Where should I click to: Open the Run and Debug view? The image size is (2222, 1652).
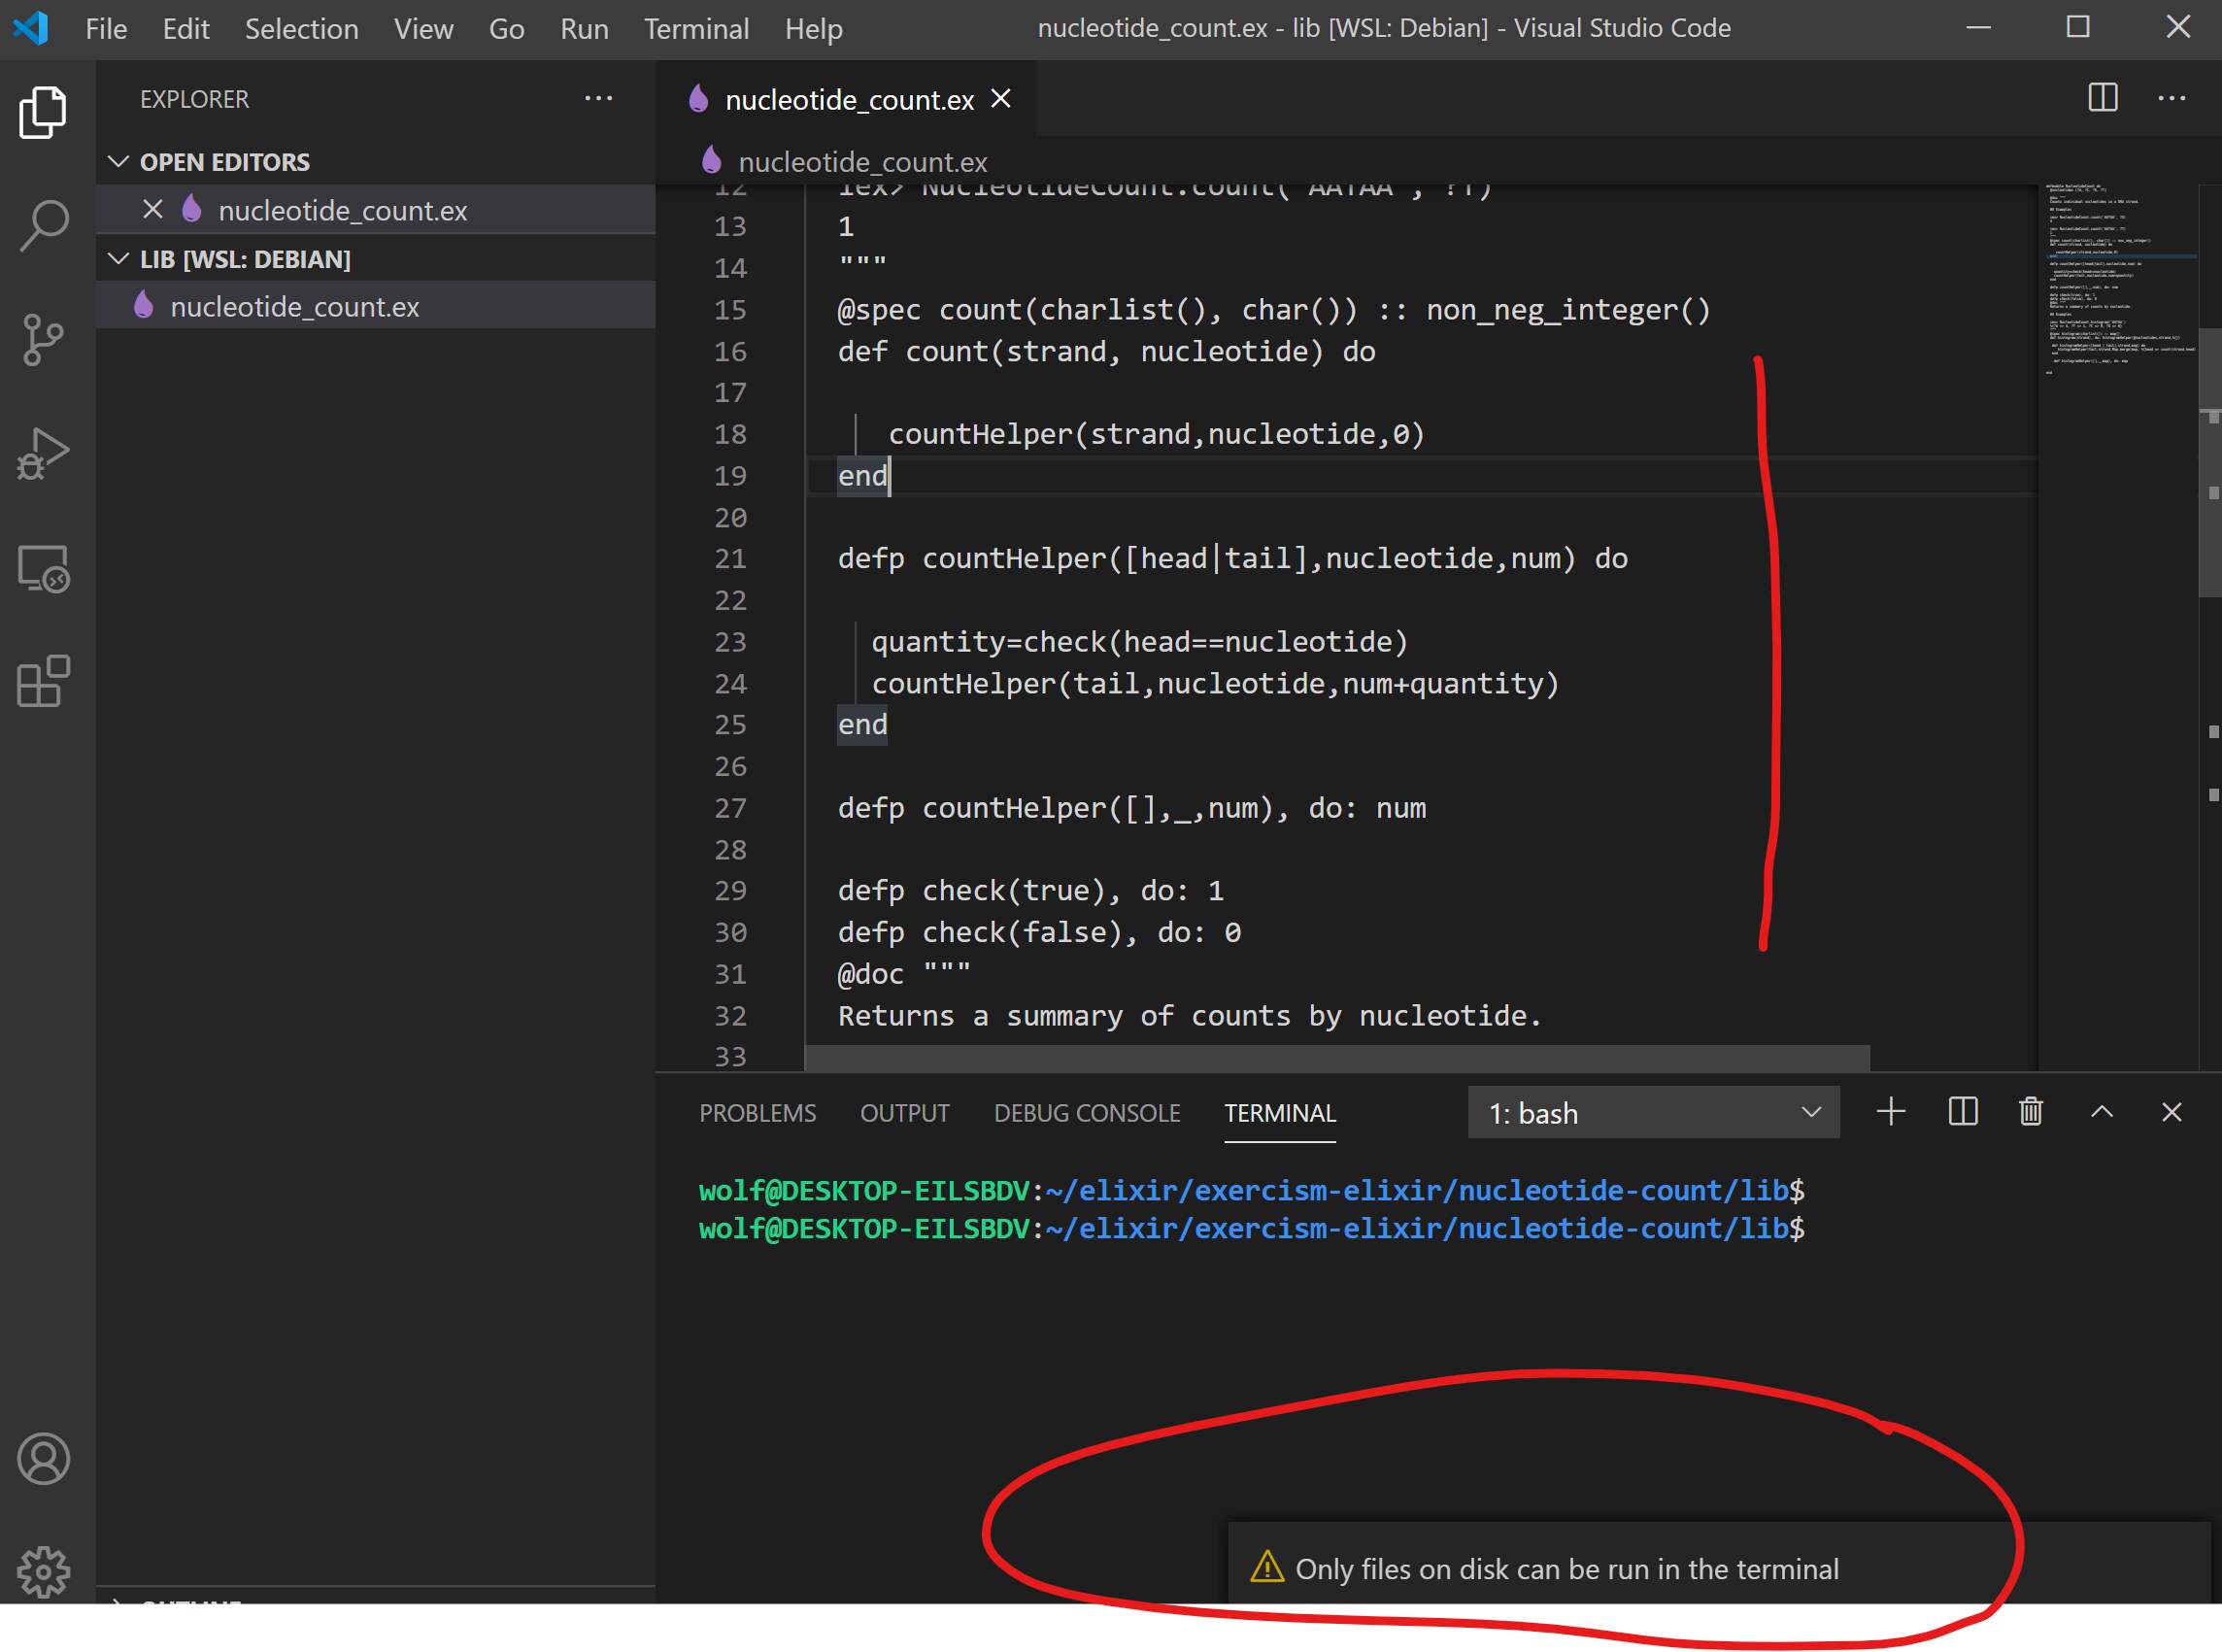(42, 452)
